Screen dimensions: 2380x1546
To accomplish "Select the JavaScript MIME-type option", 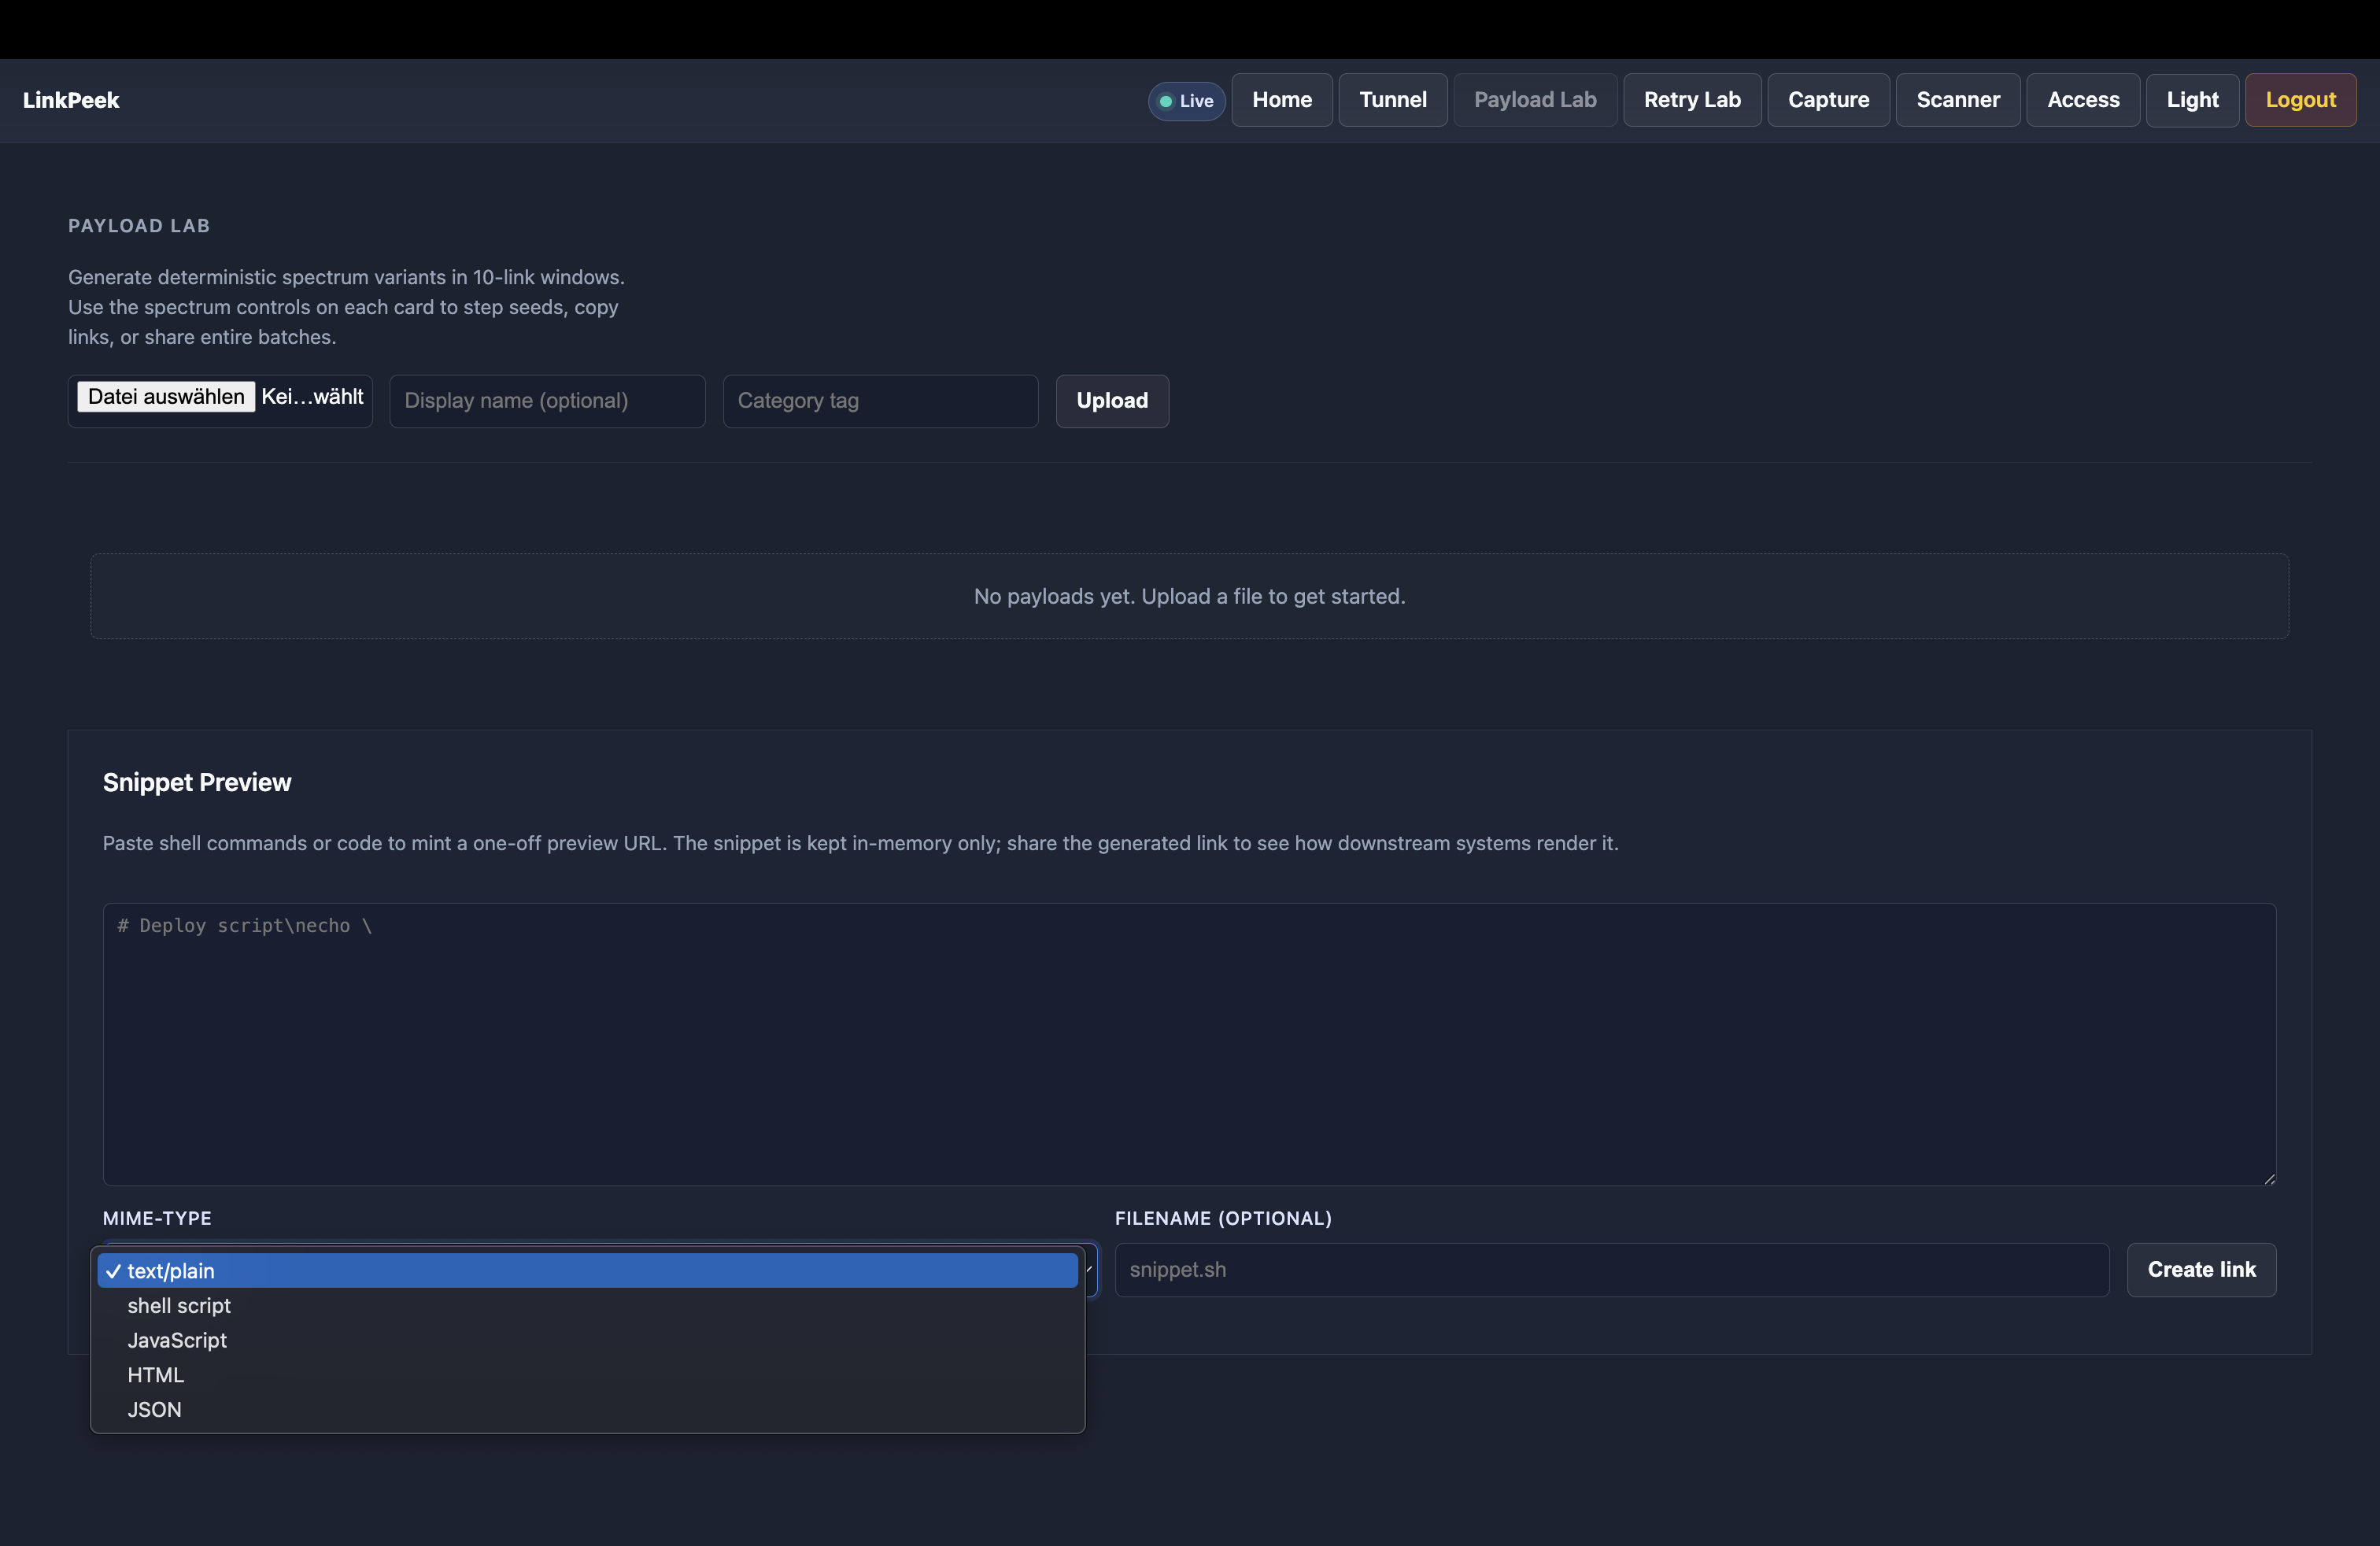I will coord(177,1340).
